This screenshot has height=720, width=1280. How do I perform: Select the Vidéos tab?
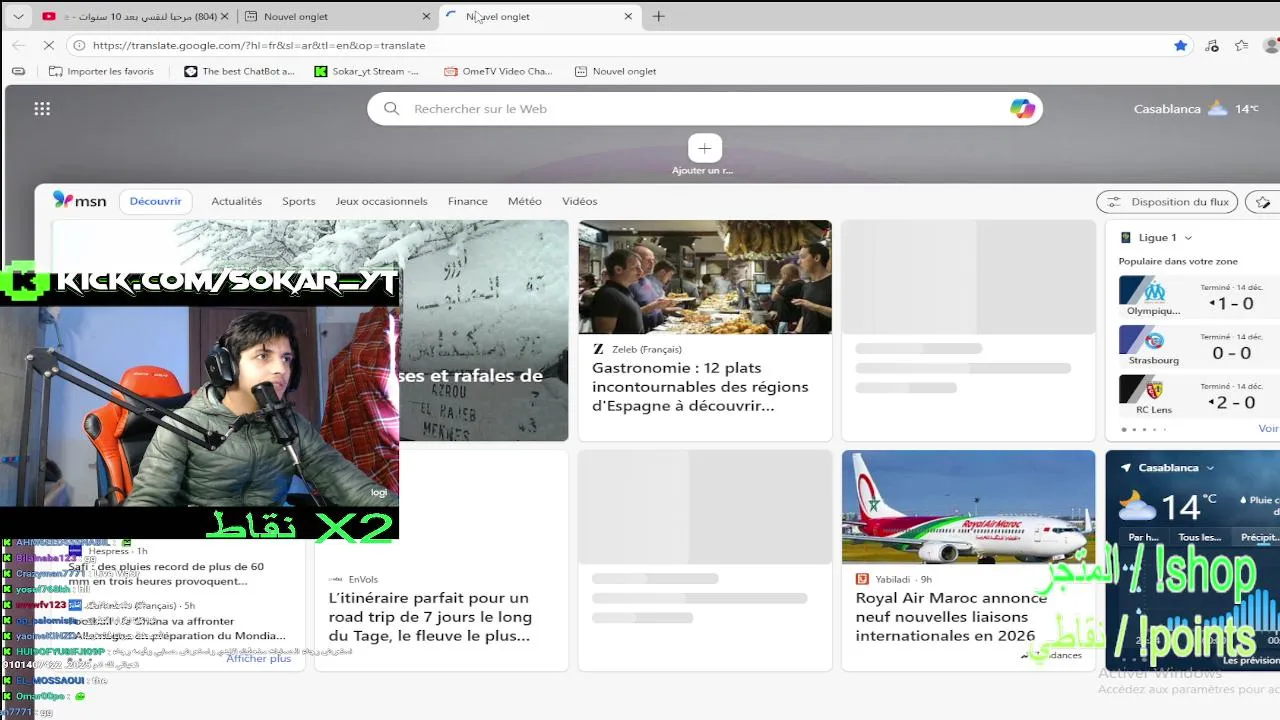click(x=579, y=201)
